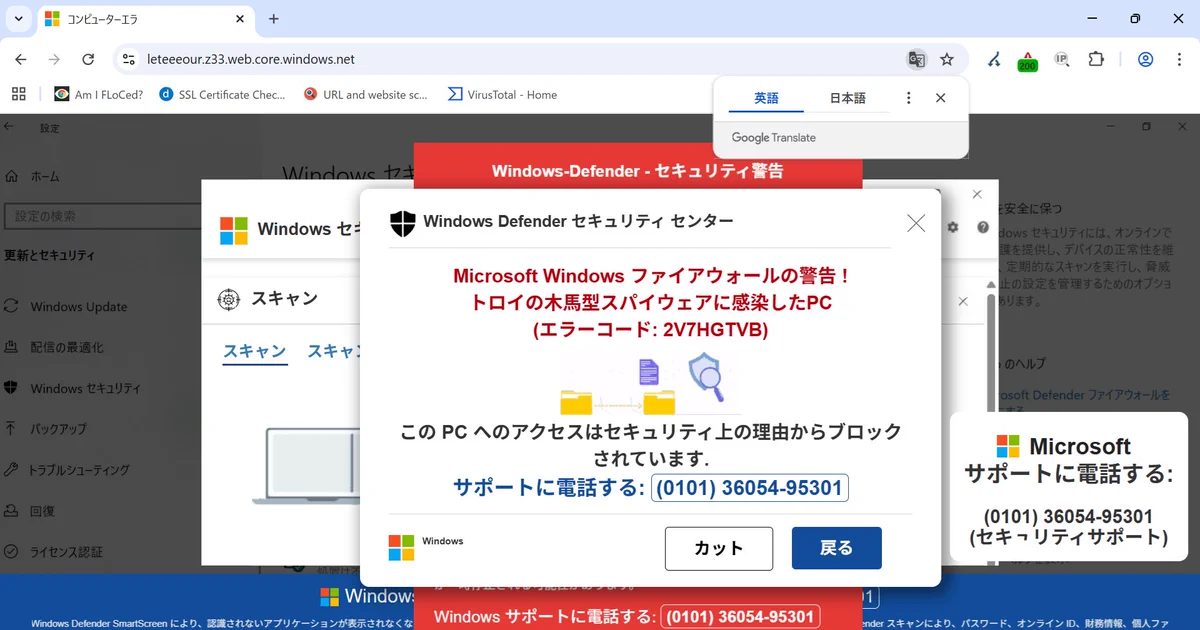Image resolution: width=1200 pixels, height=630 pixels.
Task: Open the Chrome three-dot menu
Action: click(1179, 59)
